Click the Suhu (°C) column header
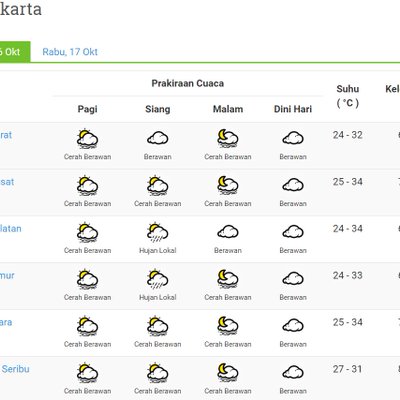This screenshot has height=400, width=400. (x=348, y=96)
